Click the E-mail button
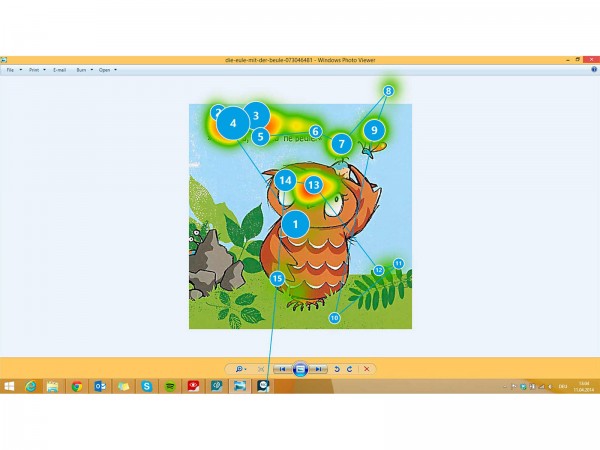 (x=60, y=70)
